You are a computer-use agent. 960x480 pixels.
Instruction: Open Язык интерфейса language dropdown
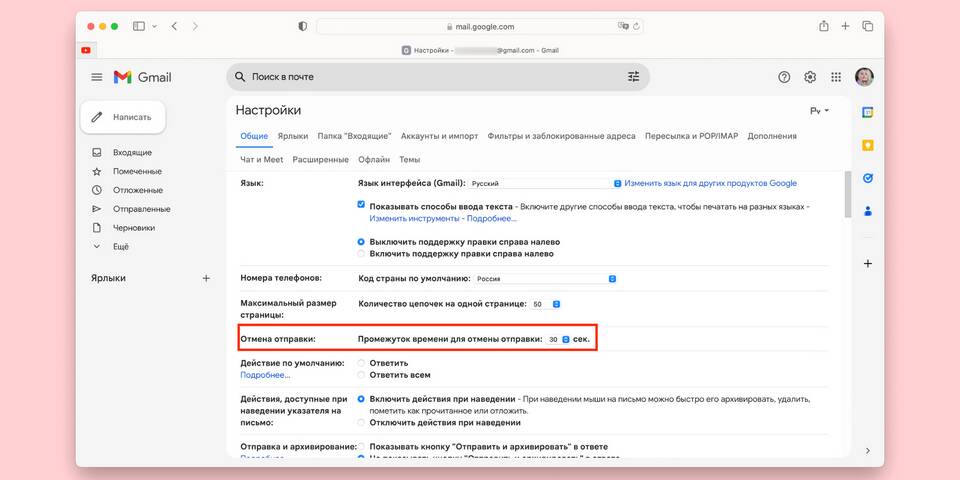pos(545,183)
